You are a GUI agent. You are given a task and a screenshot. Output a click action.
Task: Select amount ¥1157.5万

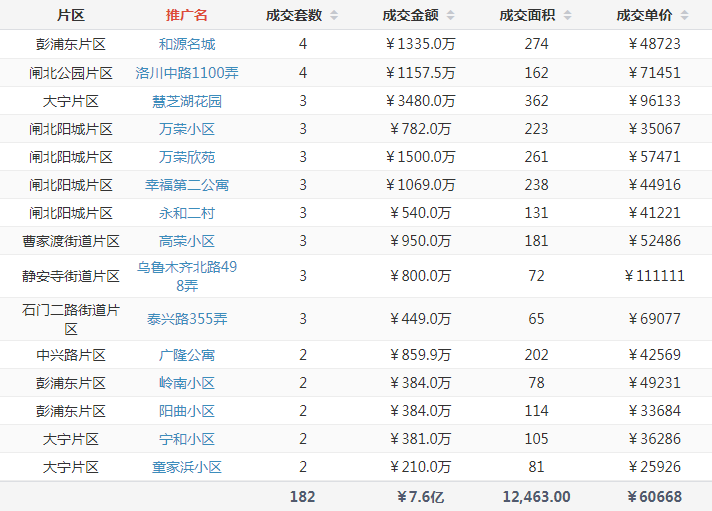[x=420, y=73]
